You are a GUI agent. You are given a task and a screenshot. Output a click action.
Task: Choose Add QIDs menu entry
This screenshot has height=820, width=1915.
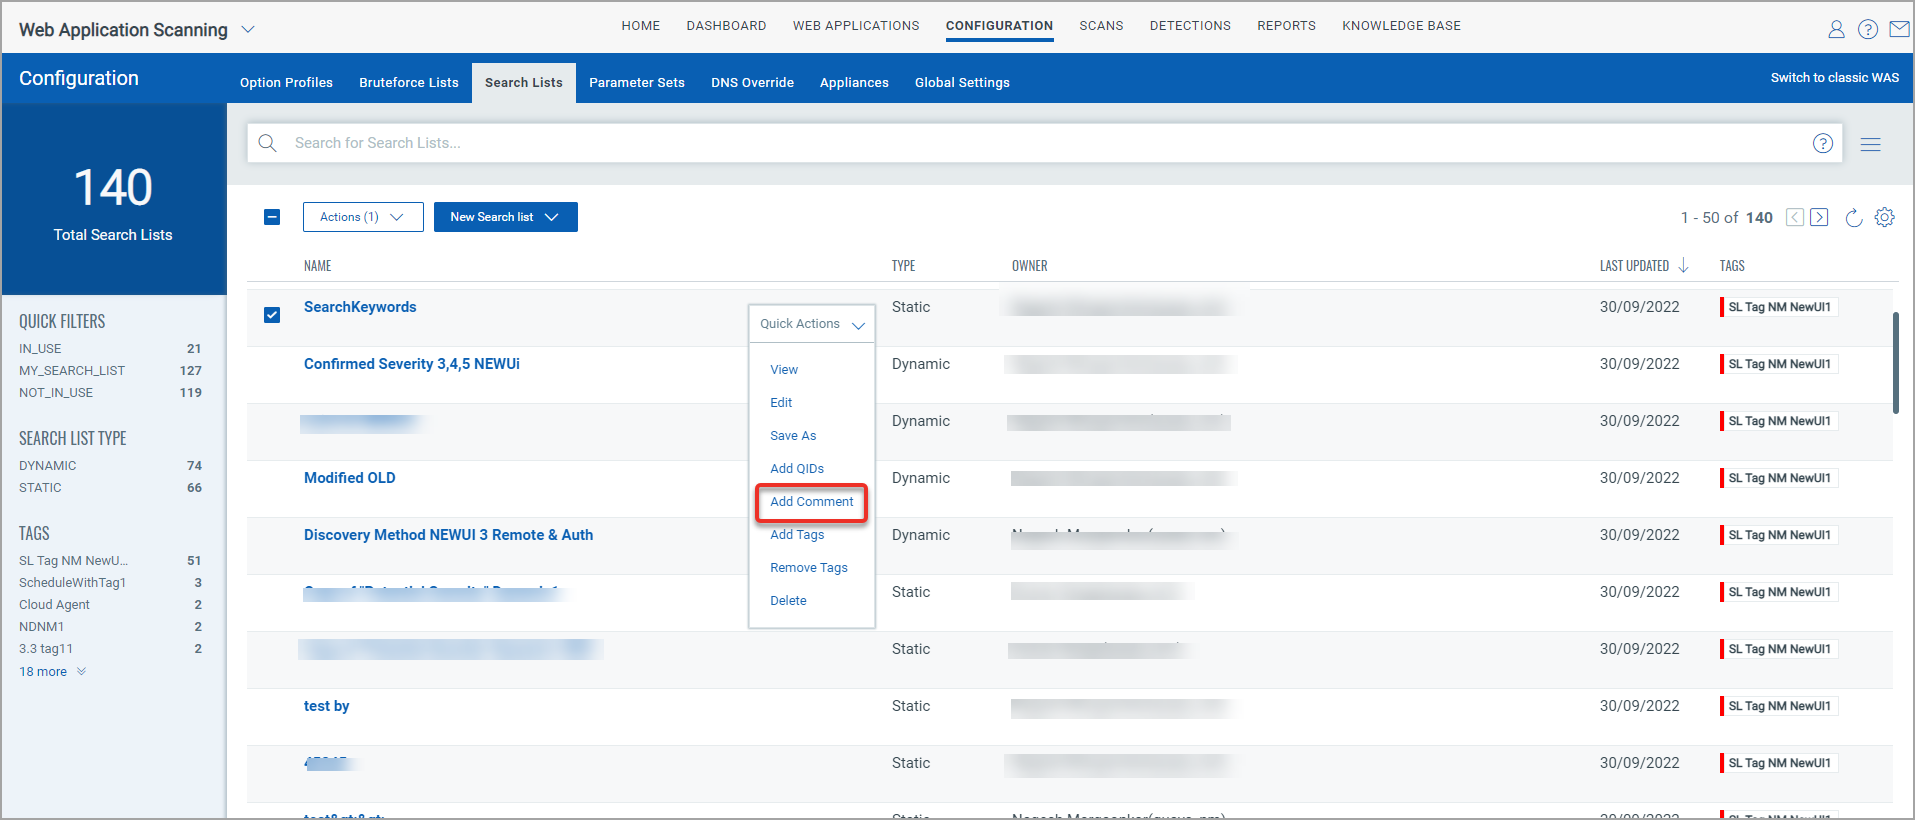[x=797, y=469]
